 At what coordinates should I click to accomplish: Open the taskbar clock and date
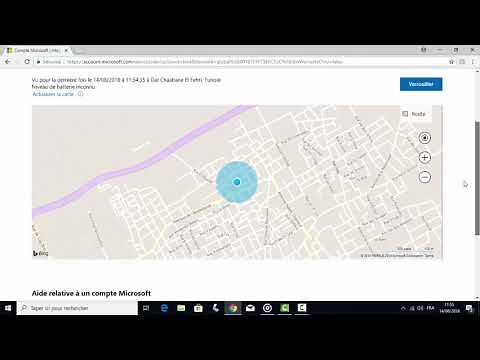coord(449,308)
